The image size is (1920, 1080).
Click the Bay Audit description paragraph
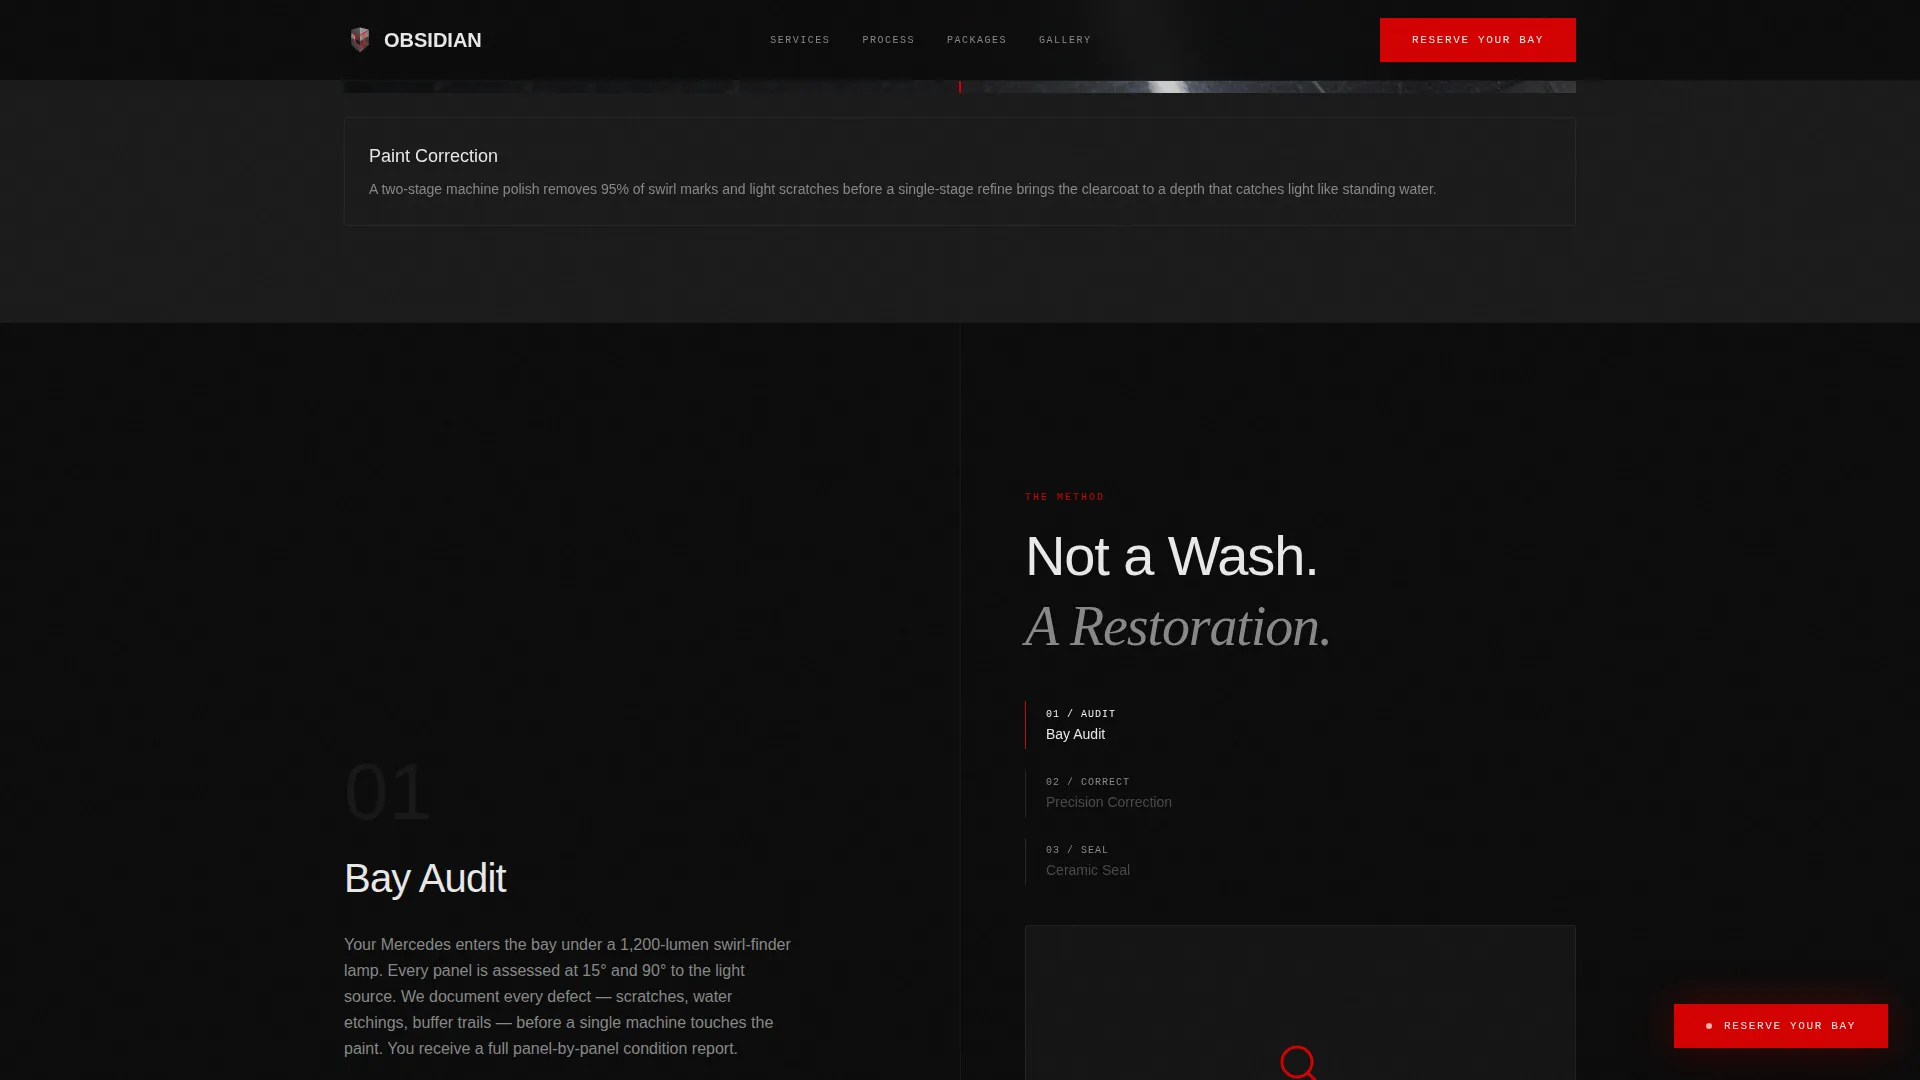pyautogui.click(x=568, y=997)
